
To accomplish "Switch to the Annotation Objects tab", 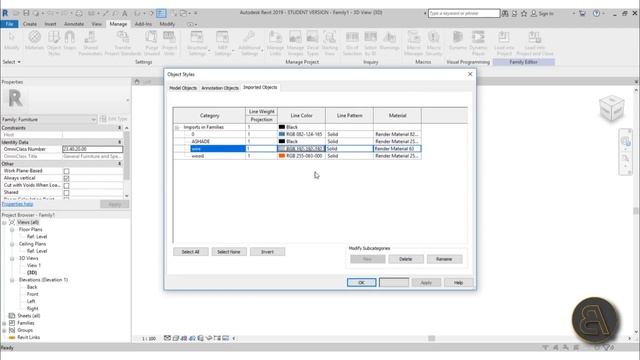I will click(x=220, y=88).
